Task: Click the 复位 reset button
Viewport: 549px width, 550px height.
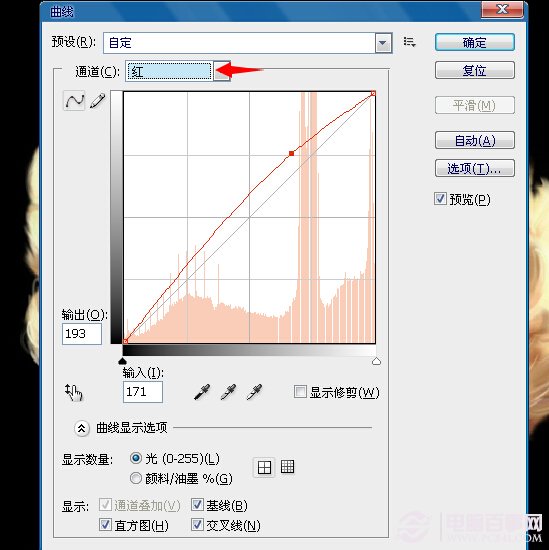Action: (475, 71)
